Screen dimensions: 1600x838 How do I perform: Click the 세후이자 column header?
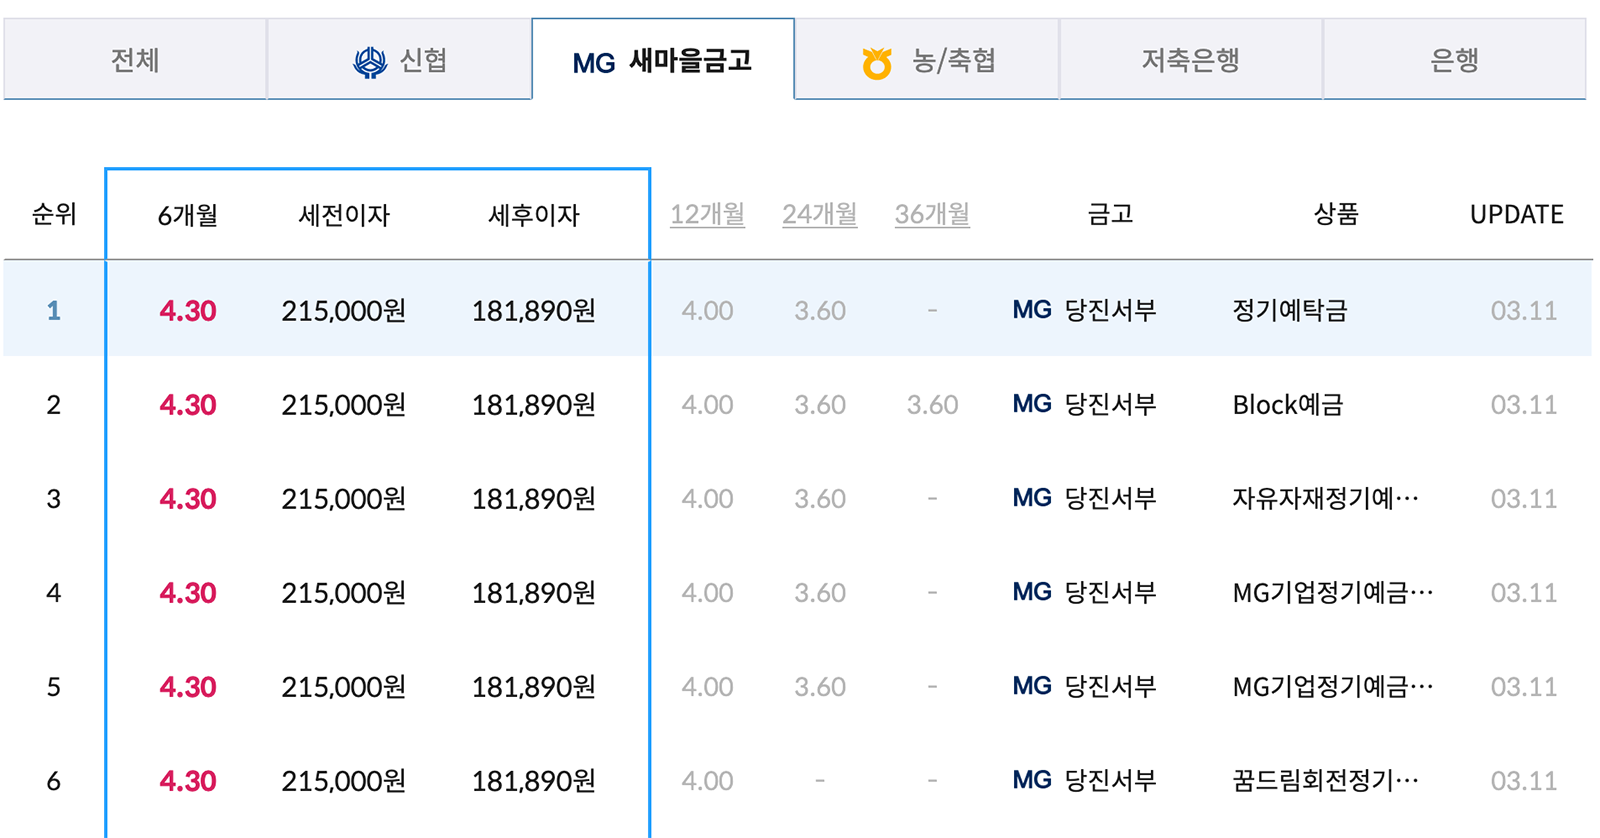[x=534, y=215]
